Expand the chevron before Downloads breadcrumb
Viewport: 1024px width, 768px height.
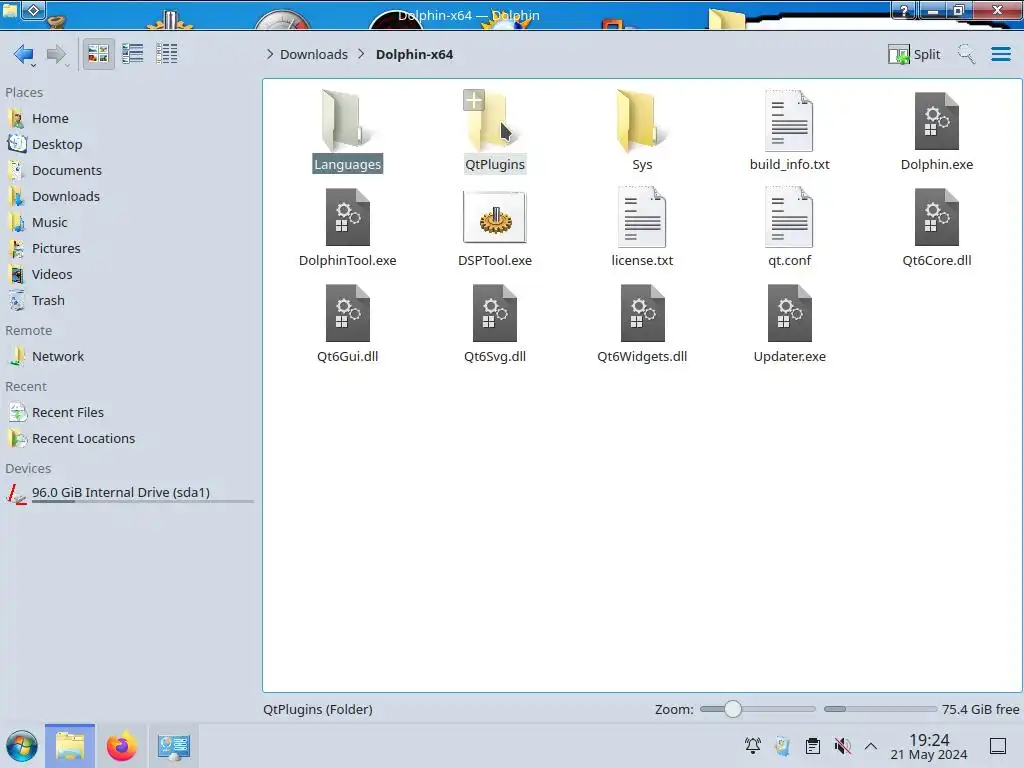pyautogui.click(x=270, y=54)
